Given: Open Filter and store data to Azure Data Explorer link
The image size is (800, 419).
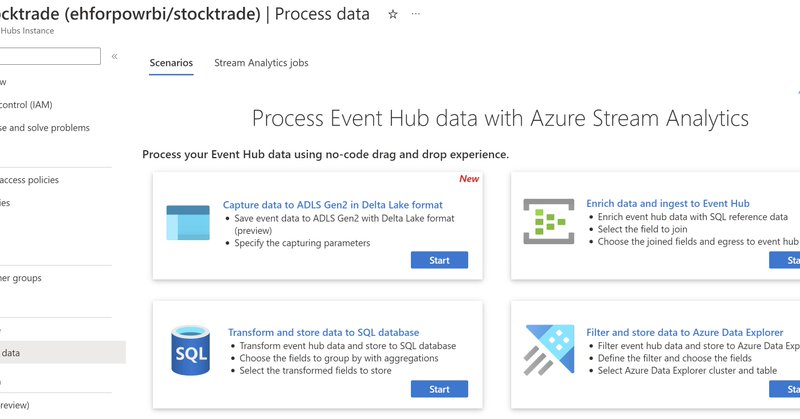Looking at the screenshot, I should click(684, 332).
